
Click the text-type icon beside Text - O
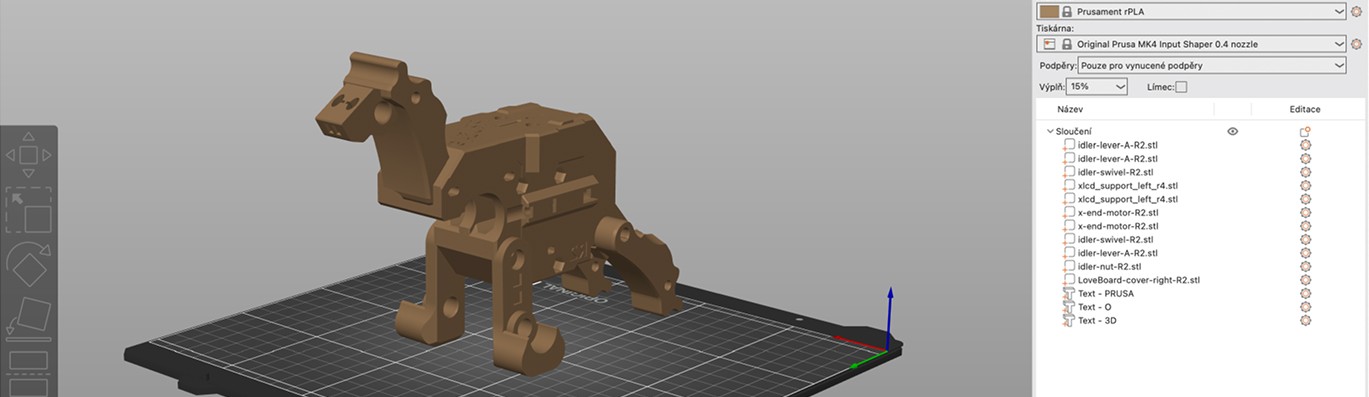click(x=1069, y=307)
